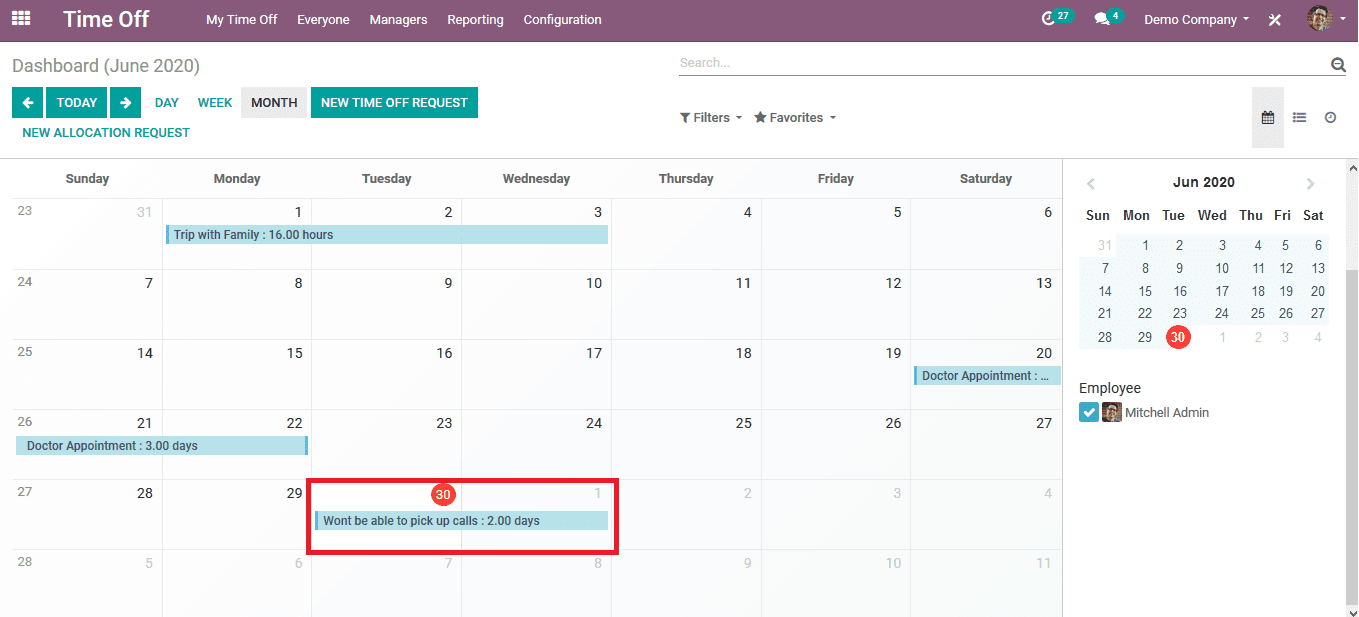
Task: Expand the Favorites dropdown
Action: (795, 118)
